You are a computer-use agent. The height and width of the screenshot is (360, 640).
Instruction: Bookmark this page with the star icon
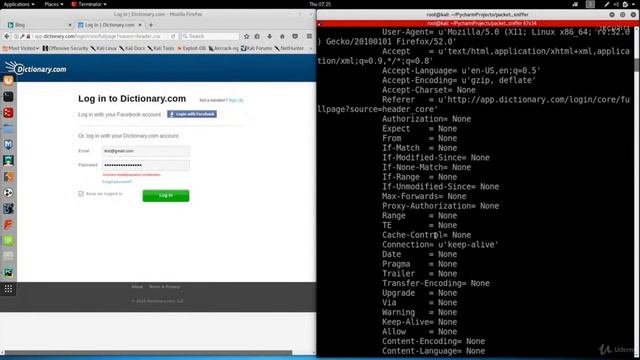point(247,36)
